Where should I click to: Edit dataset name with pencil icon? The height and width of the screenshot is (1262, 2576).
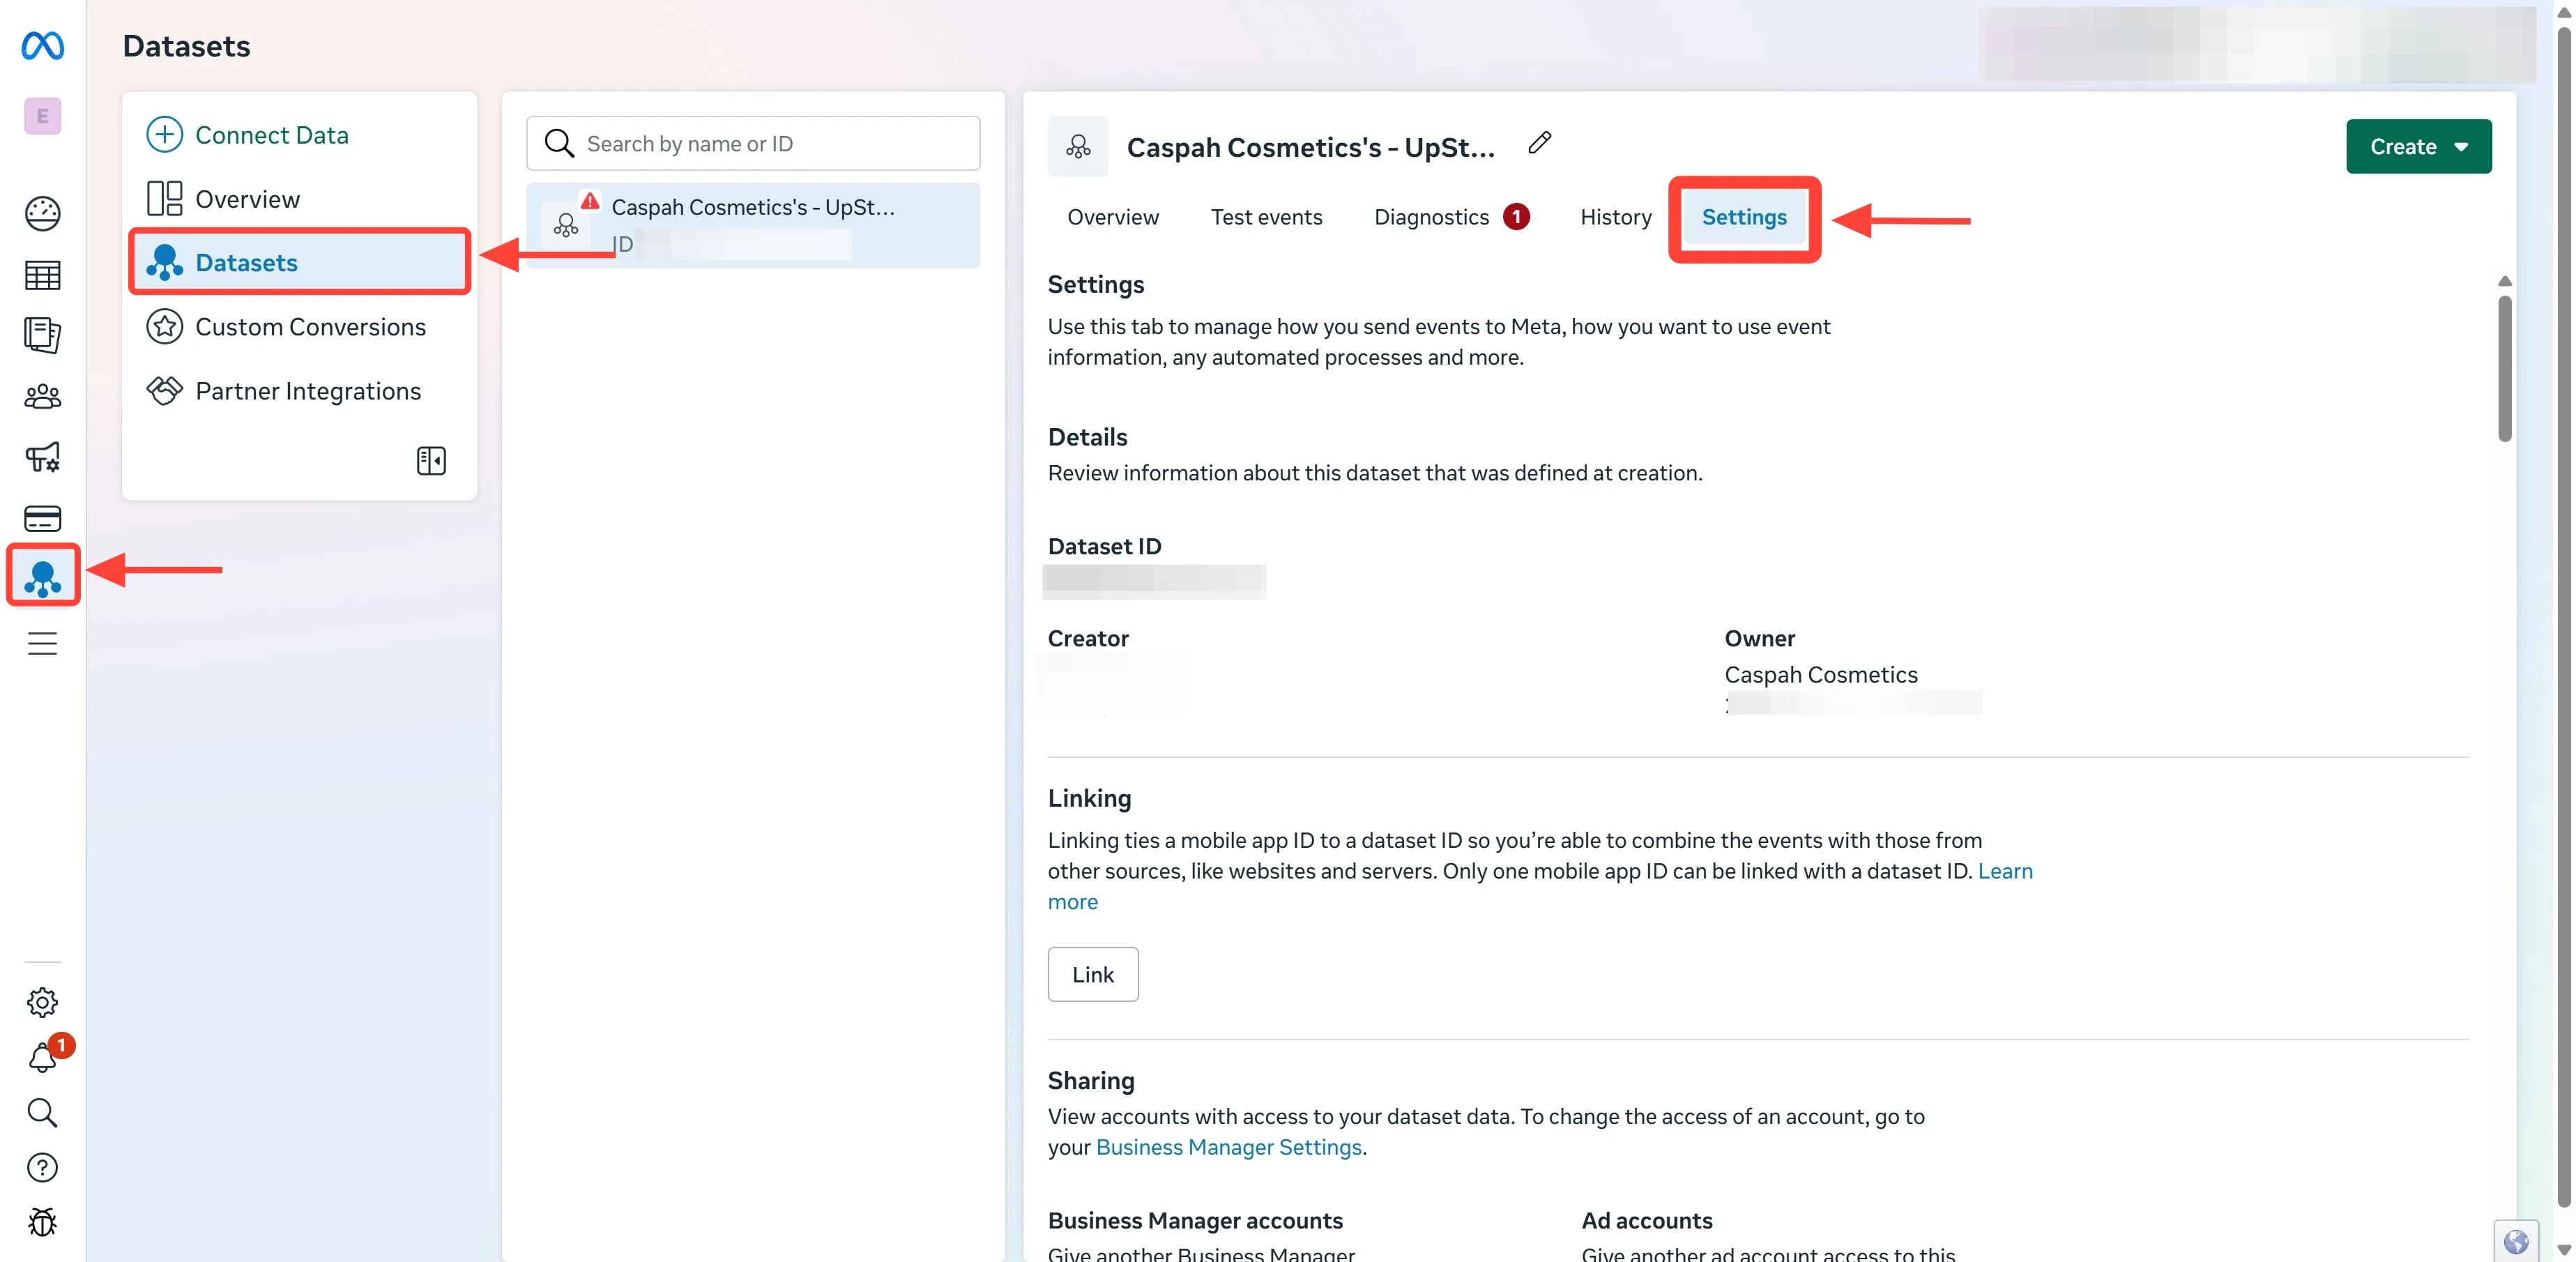pyautogui.click(x=1540, y=143)
